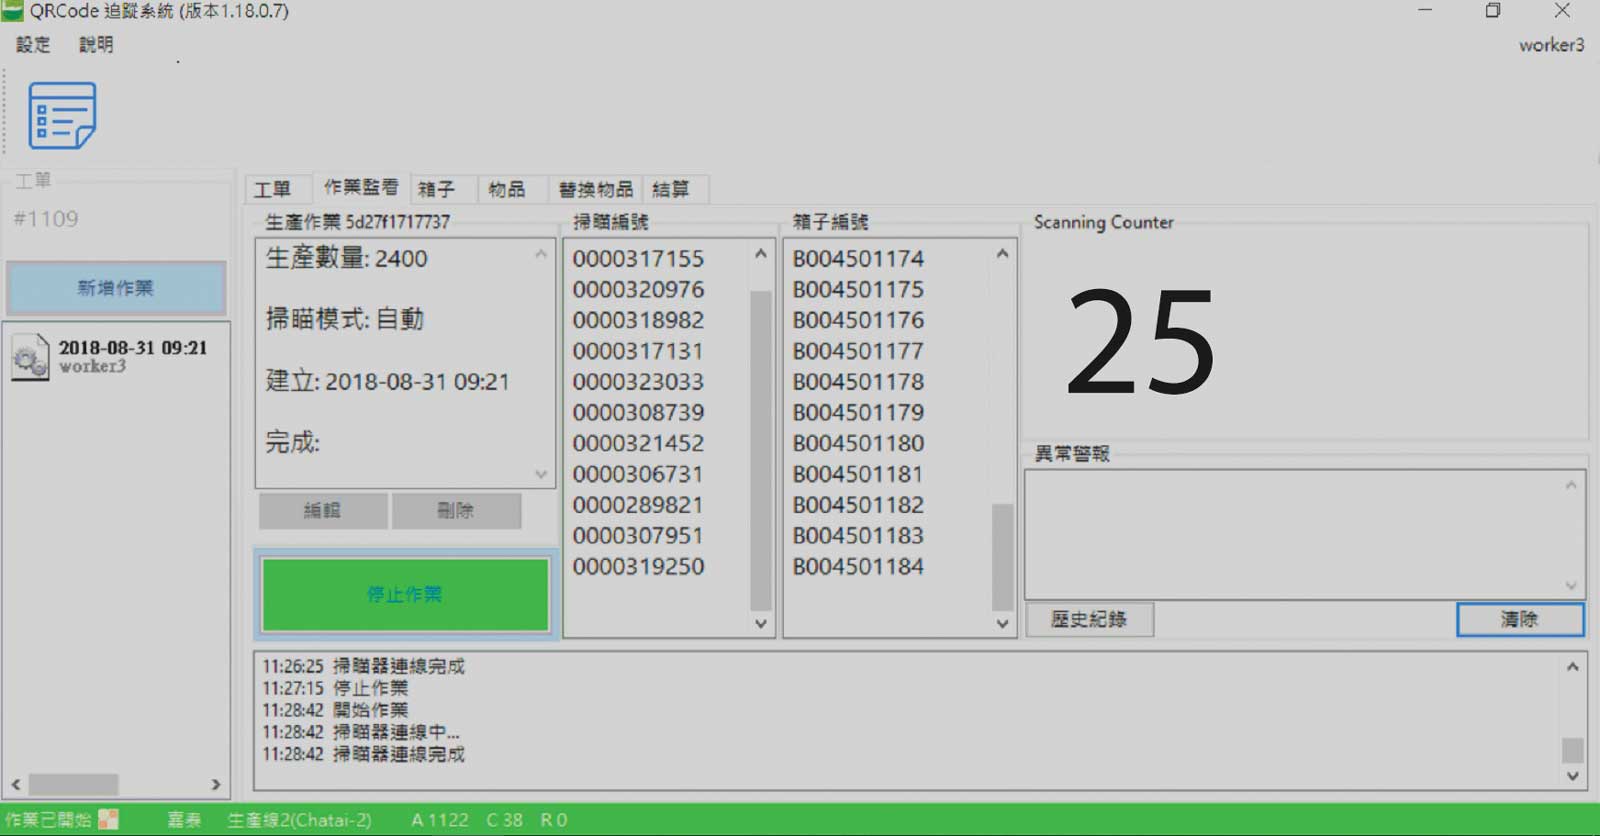Click the status indicator icon in status bar
The height and width of the screenshot is (836, 1600).
click(x=108, y=820)
